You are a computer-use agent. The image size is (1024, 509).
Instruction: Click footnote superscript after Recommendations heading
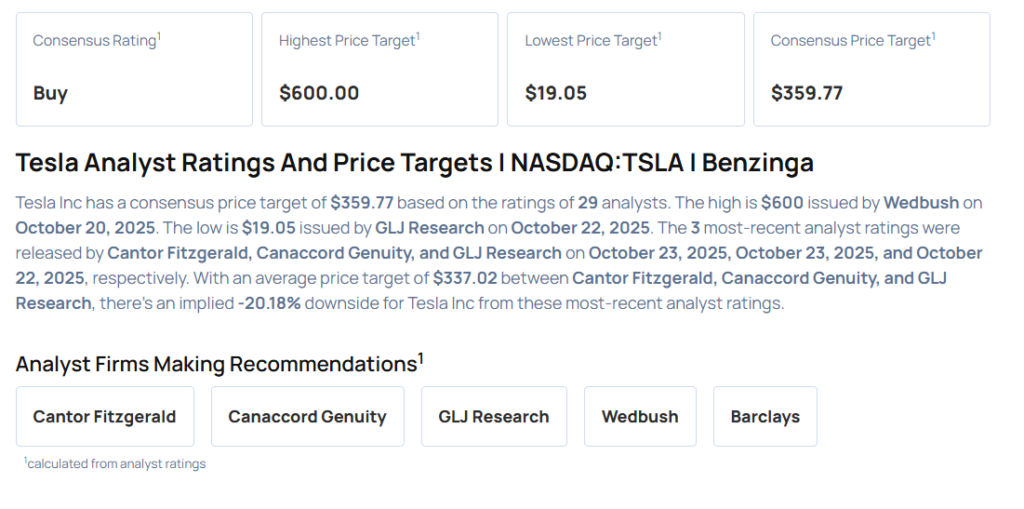pos(421,358)
